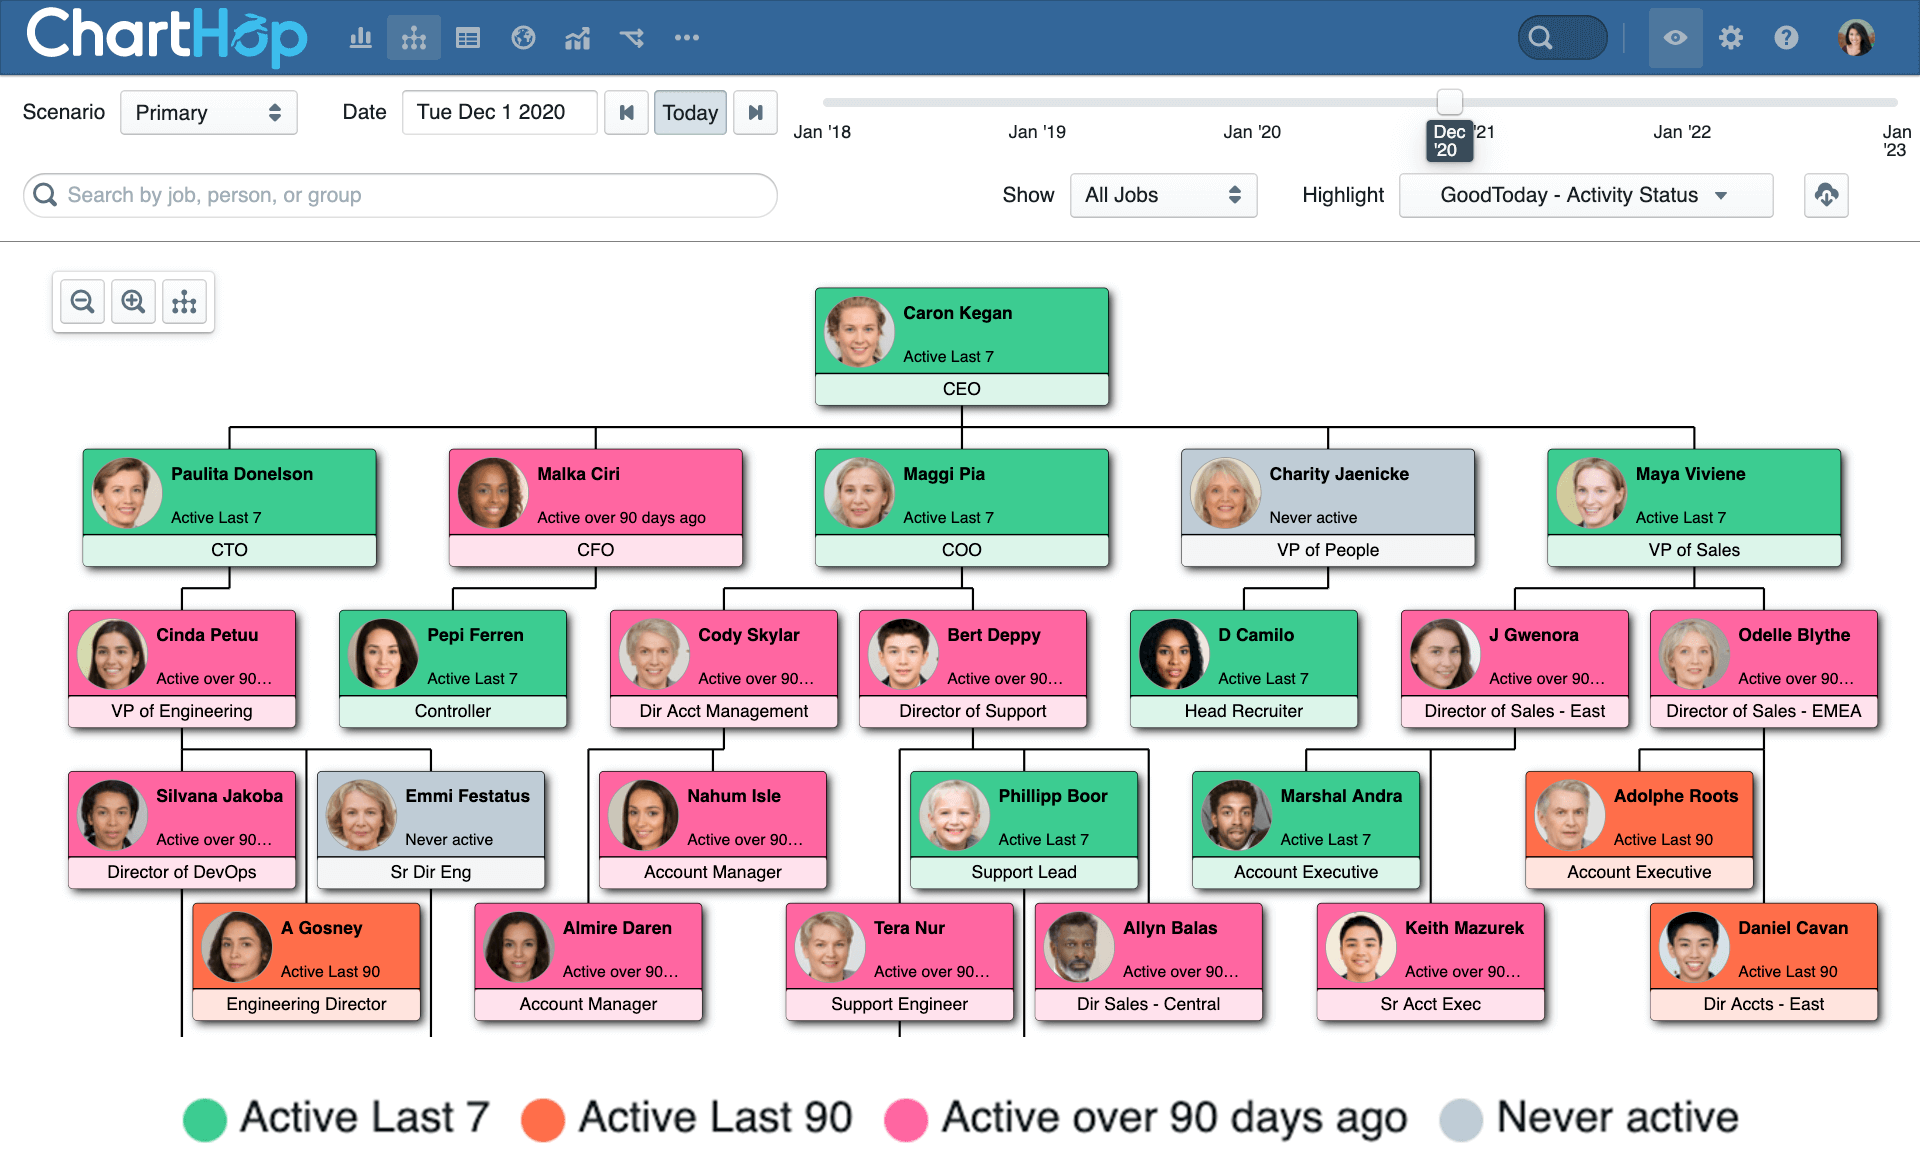Open the bar chart dashboard view
Screen dimensions: 1920x1168
pos(360,38)
